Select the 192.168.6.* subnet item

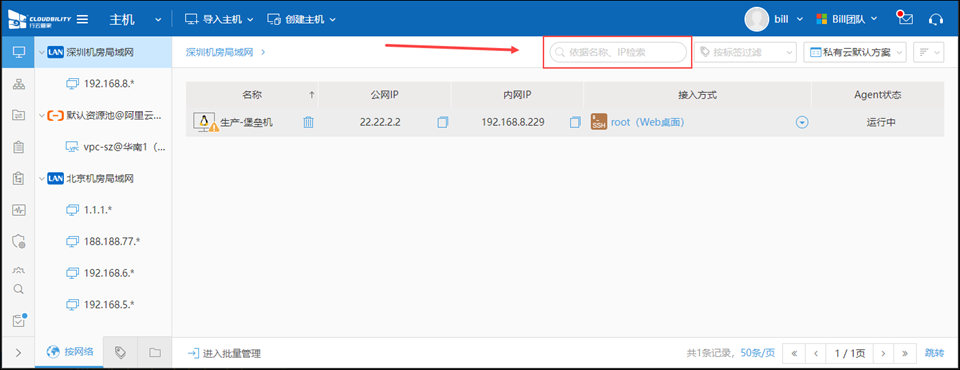click(x=101, y=273)
